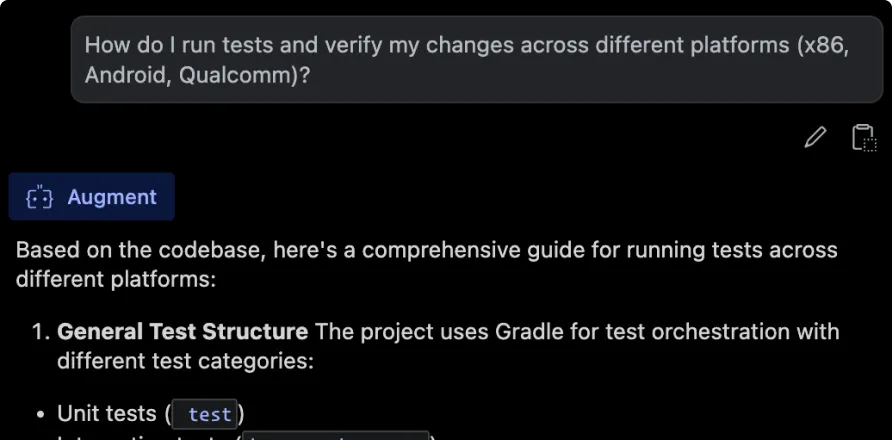Click the "Unit tests" bullet text
This screenshot has width=892, height=440.
point(106,413)
